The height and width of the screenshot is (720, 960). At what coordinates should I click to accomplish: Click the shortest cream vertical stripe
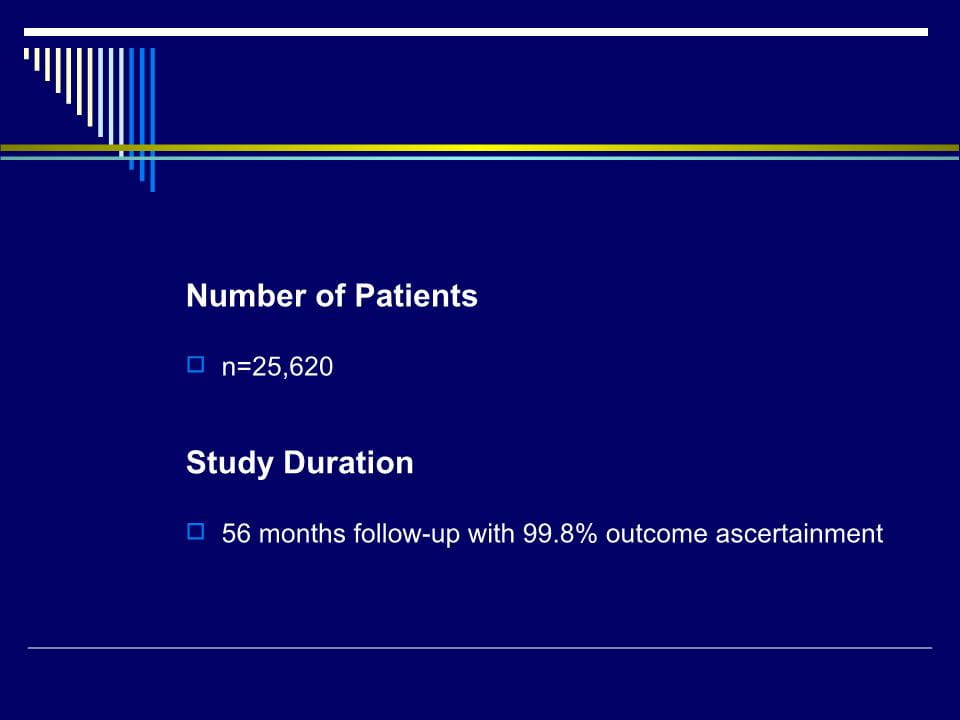pos(26,53)
